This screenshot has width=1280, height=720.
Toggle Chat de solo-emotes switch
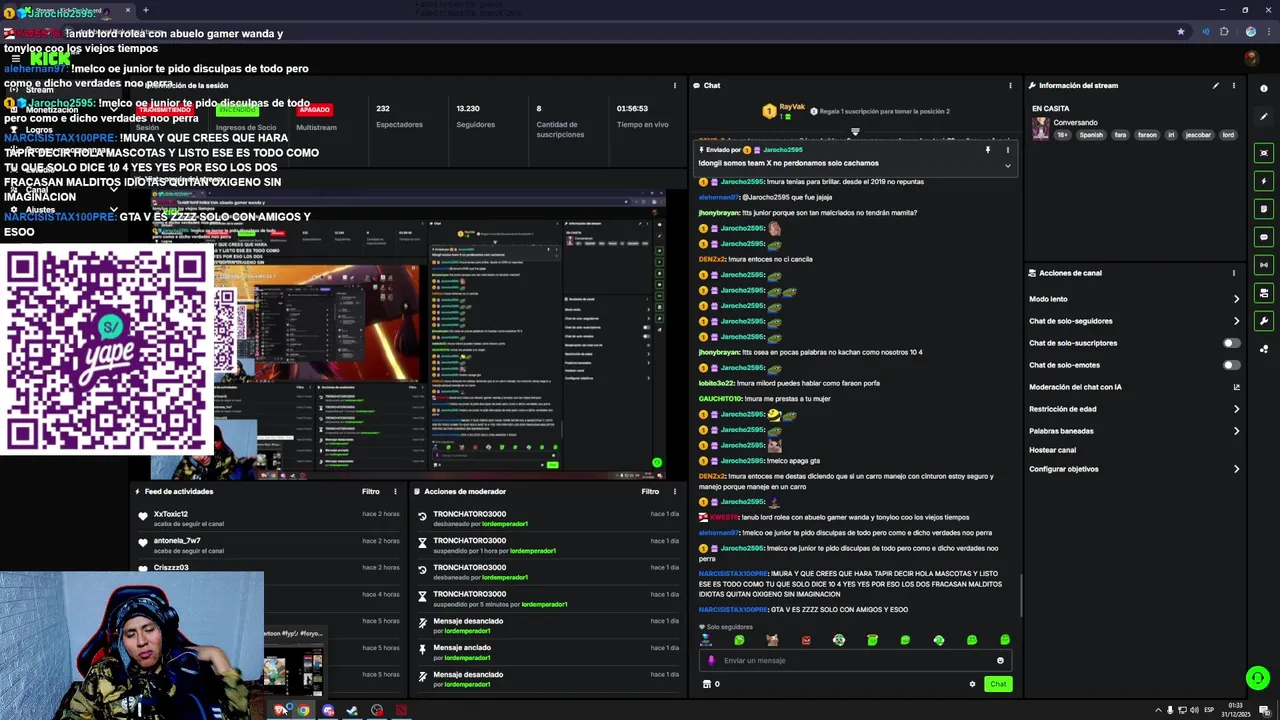click(1232, 365)
